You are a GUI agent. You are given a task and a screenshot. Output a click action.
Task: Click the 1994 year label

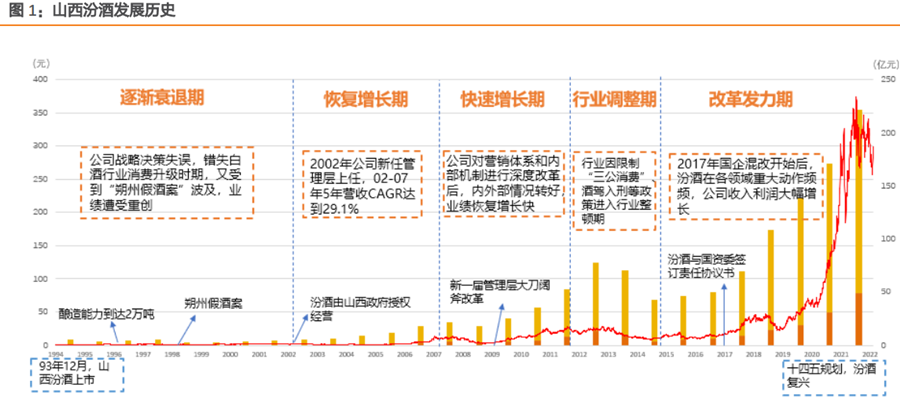pos(55,355)
